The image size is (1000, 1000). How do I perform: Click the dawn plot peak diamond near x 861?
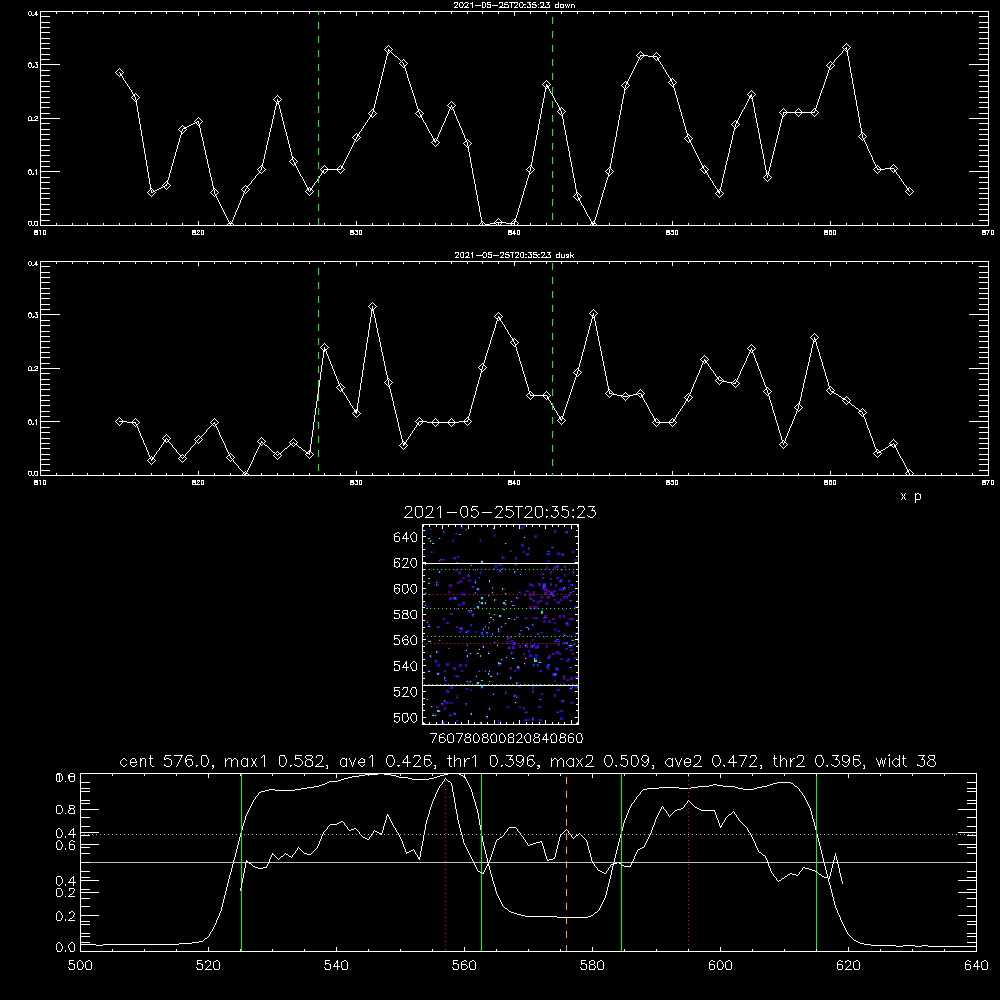(x=846, y=48)
